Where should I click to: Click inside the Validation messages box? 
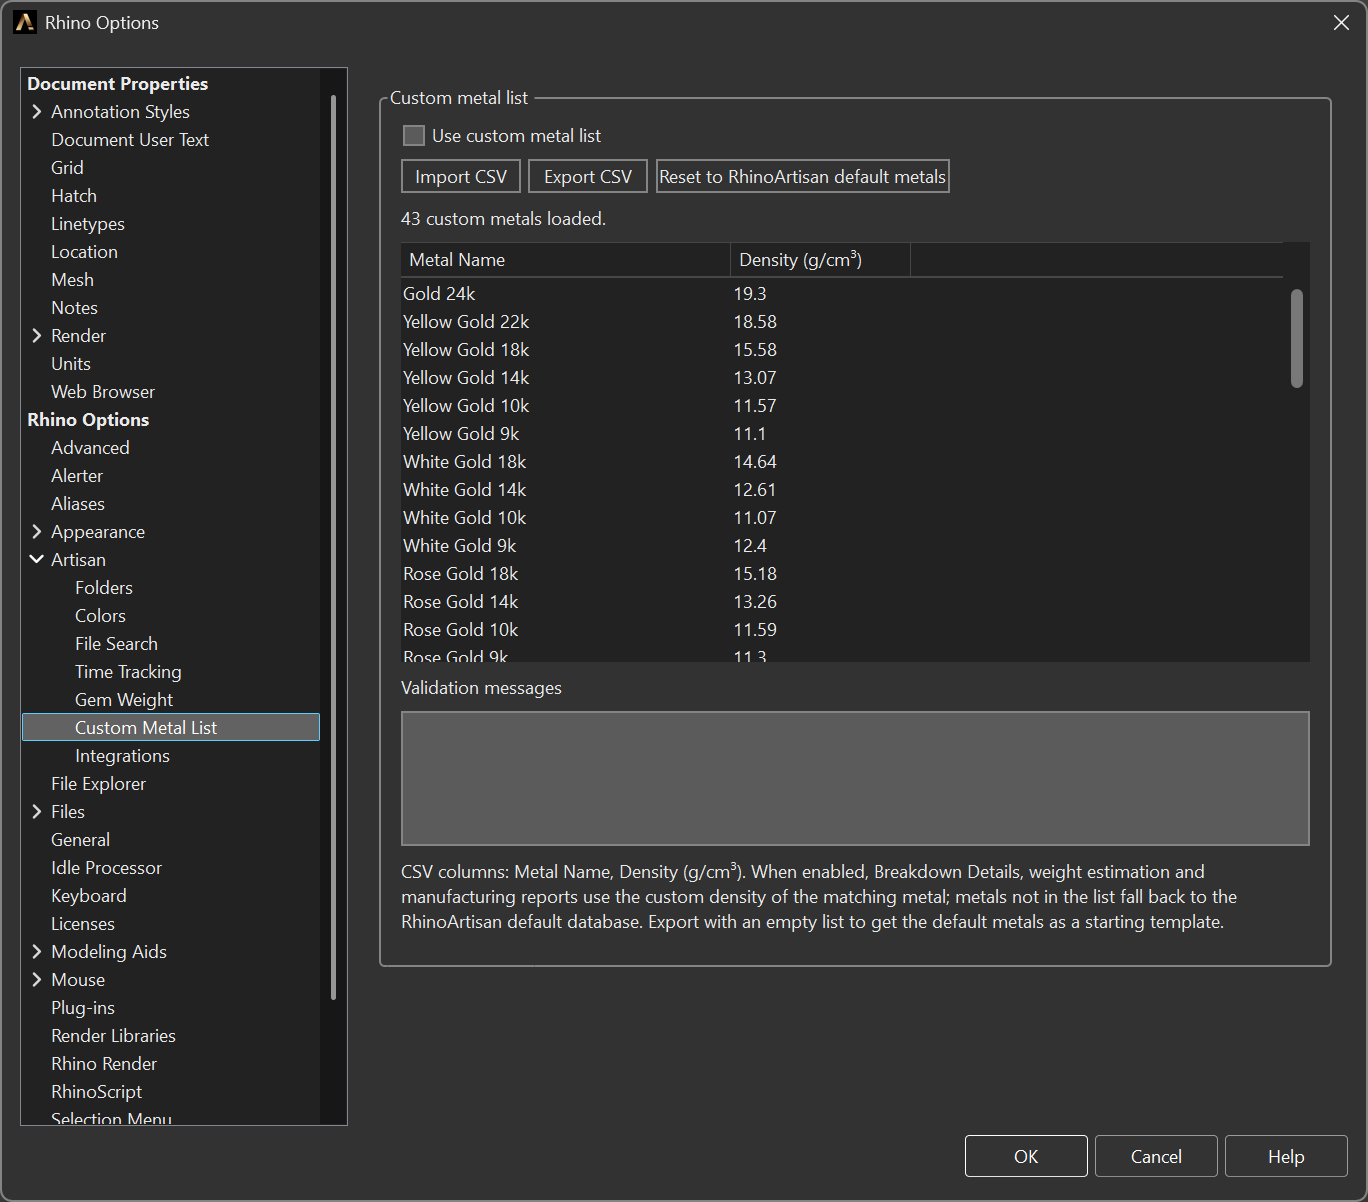pyautogui.click(x=855, y=778)
